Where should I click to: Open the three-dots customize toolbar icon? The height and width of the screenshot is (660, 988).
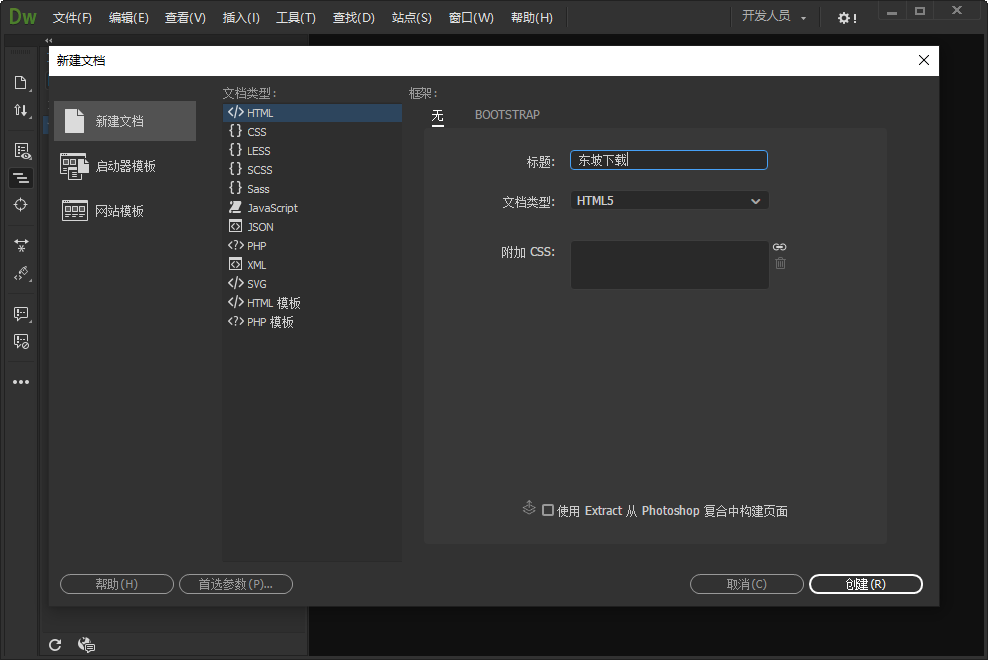point(21,382)
